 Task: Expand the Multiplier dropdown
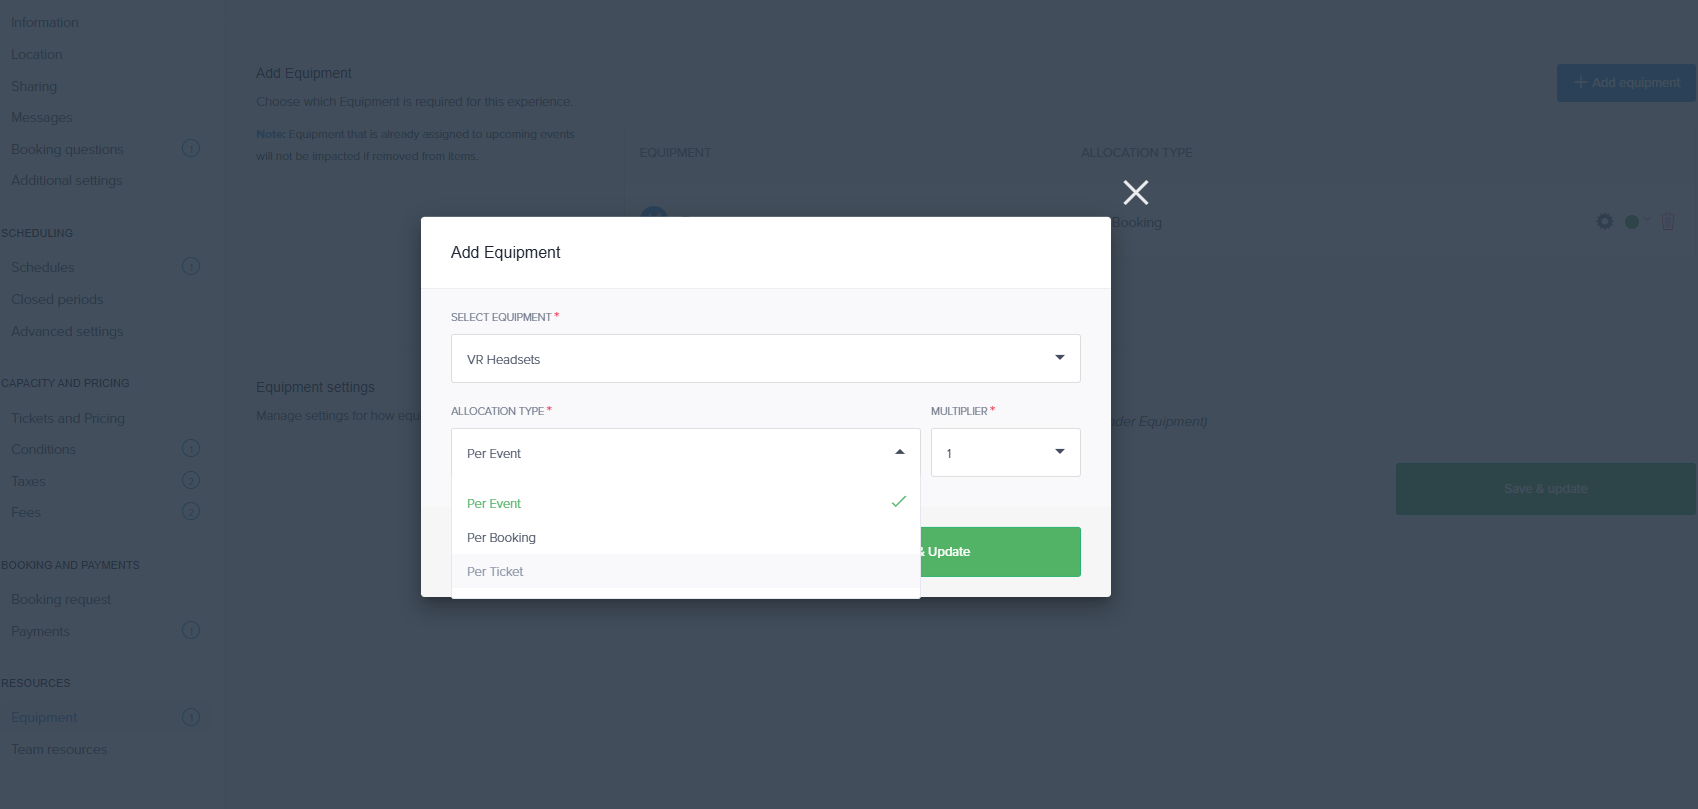pyautogui.click(x=1005, y=453)
